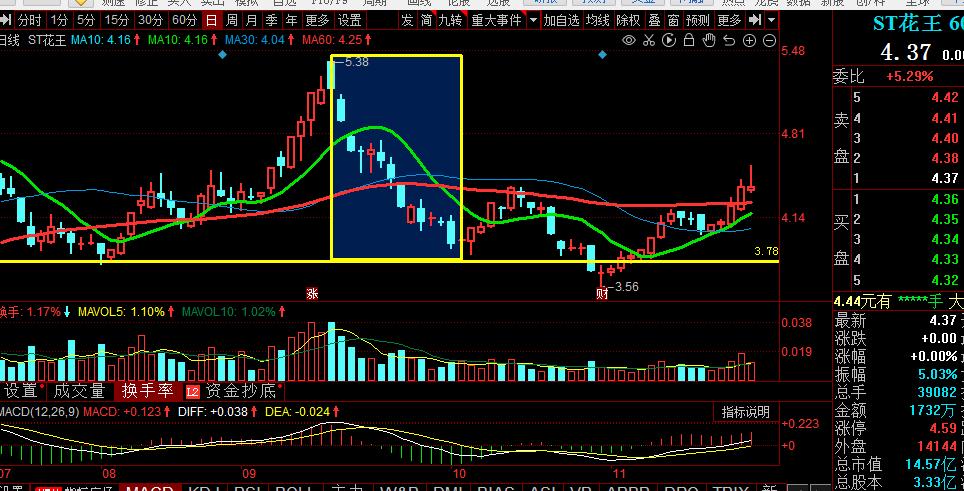This screenshot has width=964, height=491.
Task: Click the blue diamond marker near November
Action: point(602,55)
